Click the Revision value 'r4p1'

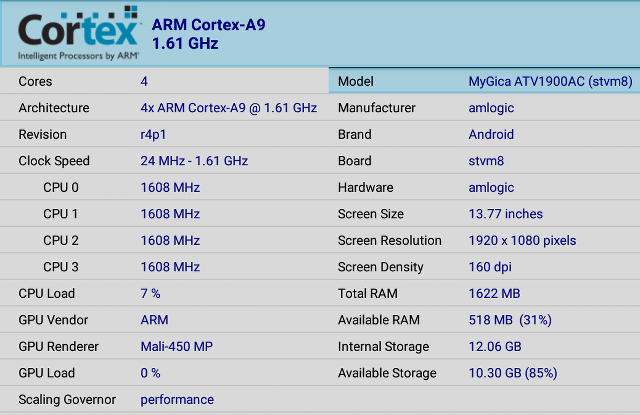point(153,135)
